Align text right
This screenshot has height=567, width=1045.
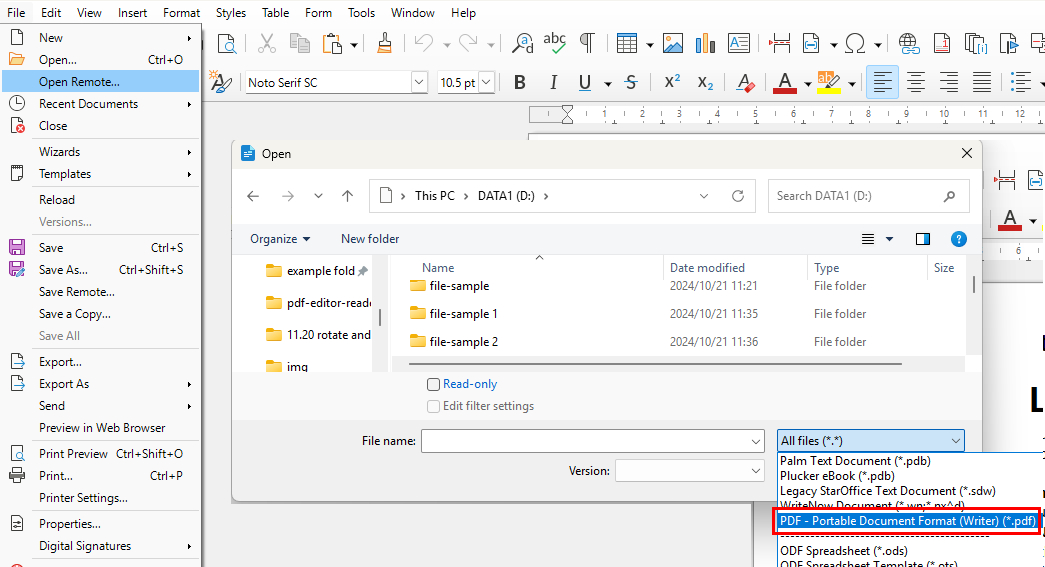[948, 82]
